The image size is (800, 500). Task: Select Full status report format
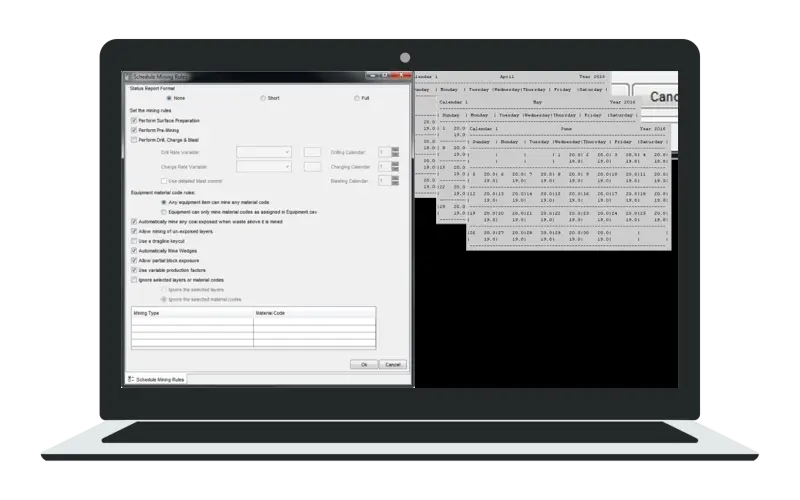357,98
